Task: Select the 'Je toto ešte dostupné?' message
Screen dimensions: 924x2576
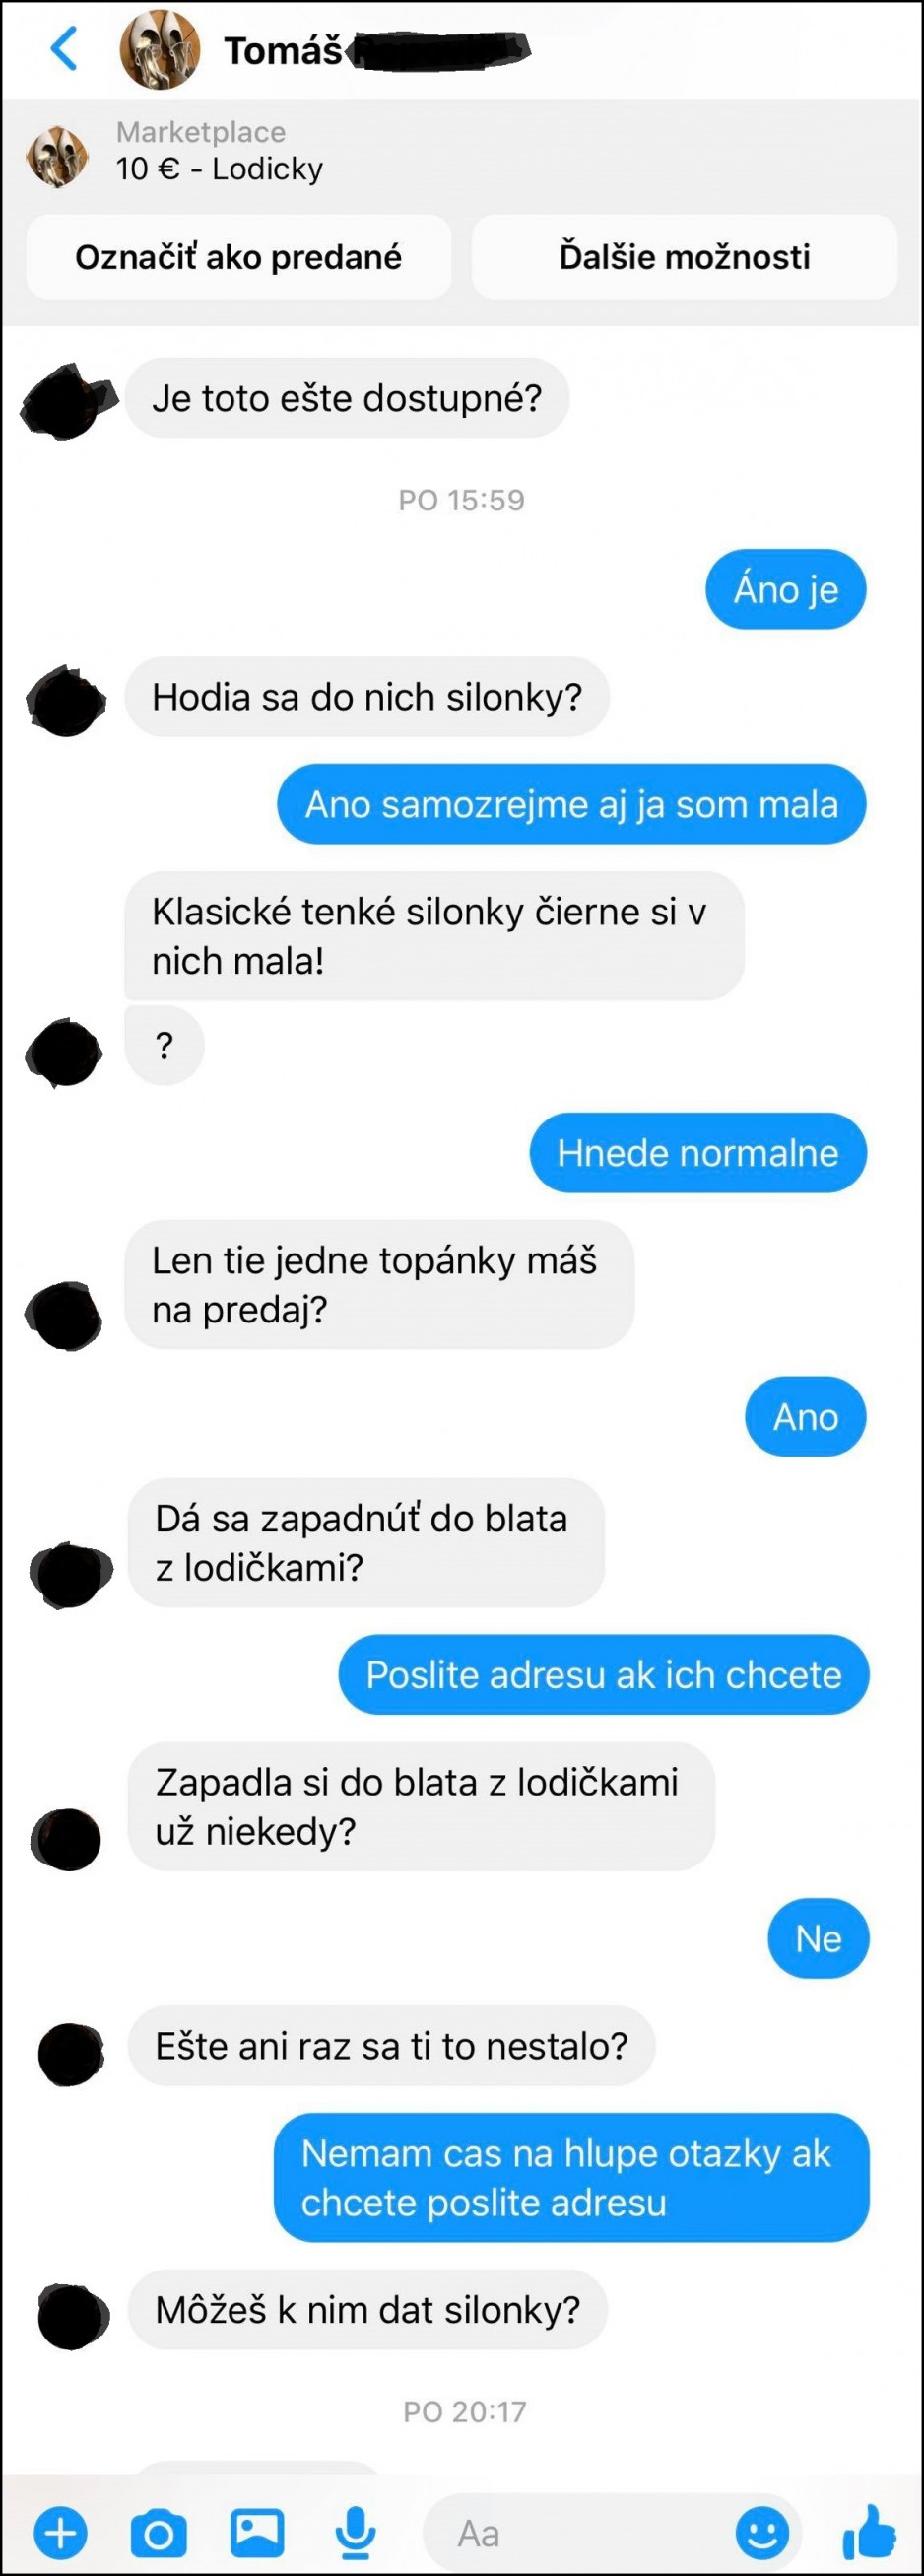Action: pos(347,398)
